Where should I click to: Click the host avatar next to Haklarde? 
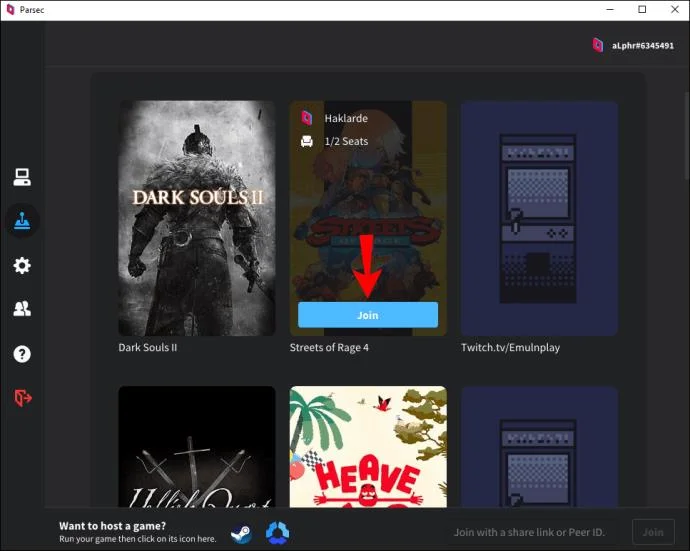tap(307, 118)
